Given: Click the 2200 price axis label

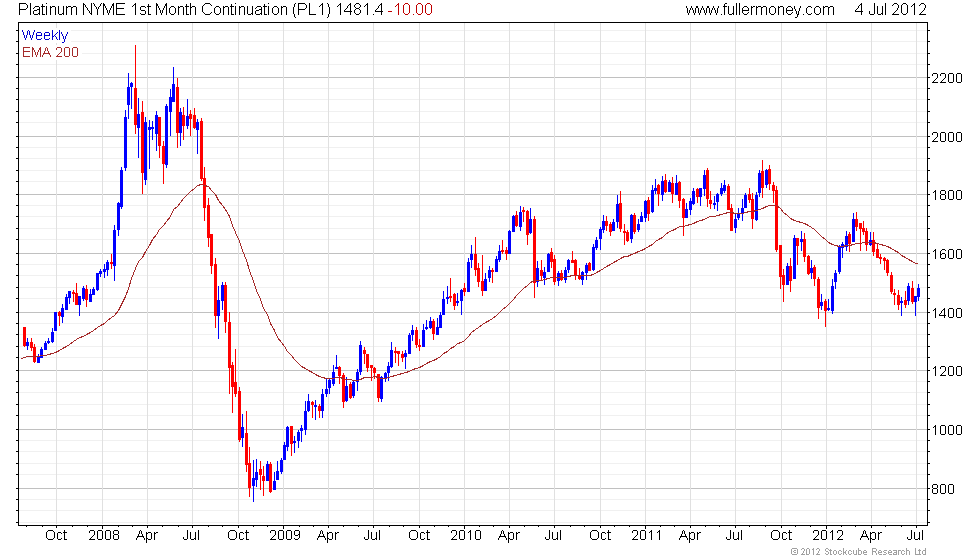Looking at the screenshot, I should [x=946, y=78].
